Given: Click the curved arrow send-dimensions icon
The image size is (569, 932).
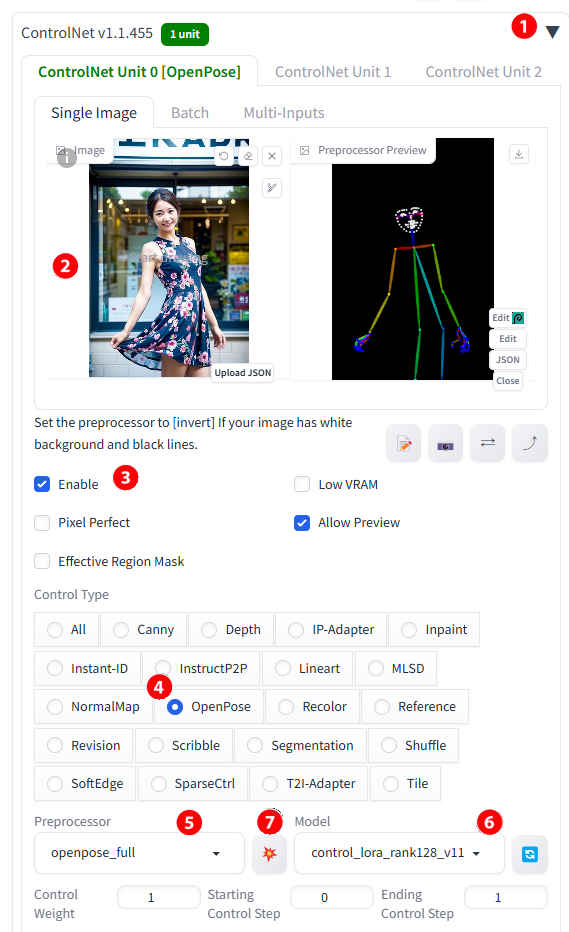Looking at the screenshot, I should point(530,443).
